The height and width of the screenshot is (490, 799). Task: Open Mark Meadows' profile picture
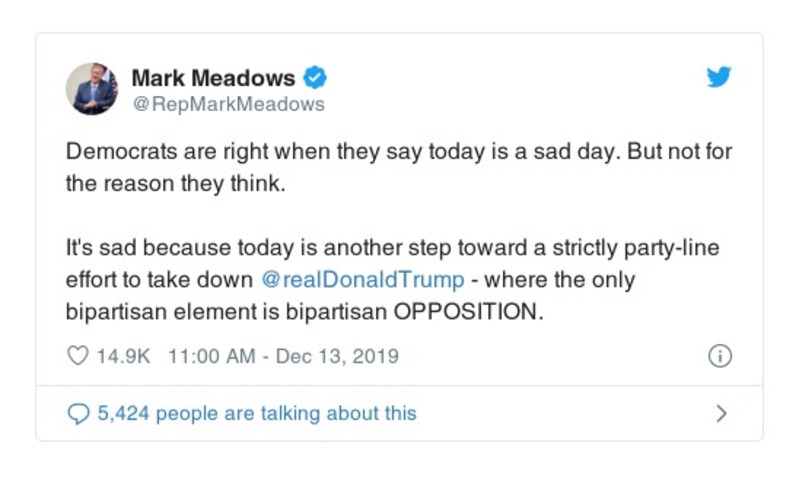(92, 89)
